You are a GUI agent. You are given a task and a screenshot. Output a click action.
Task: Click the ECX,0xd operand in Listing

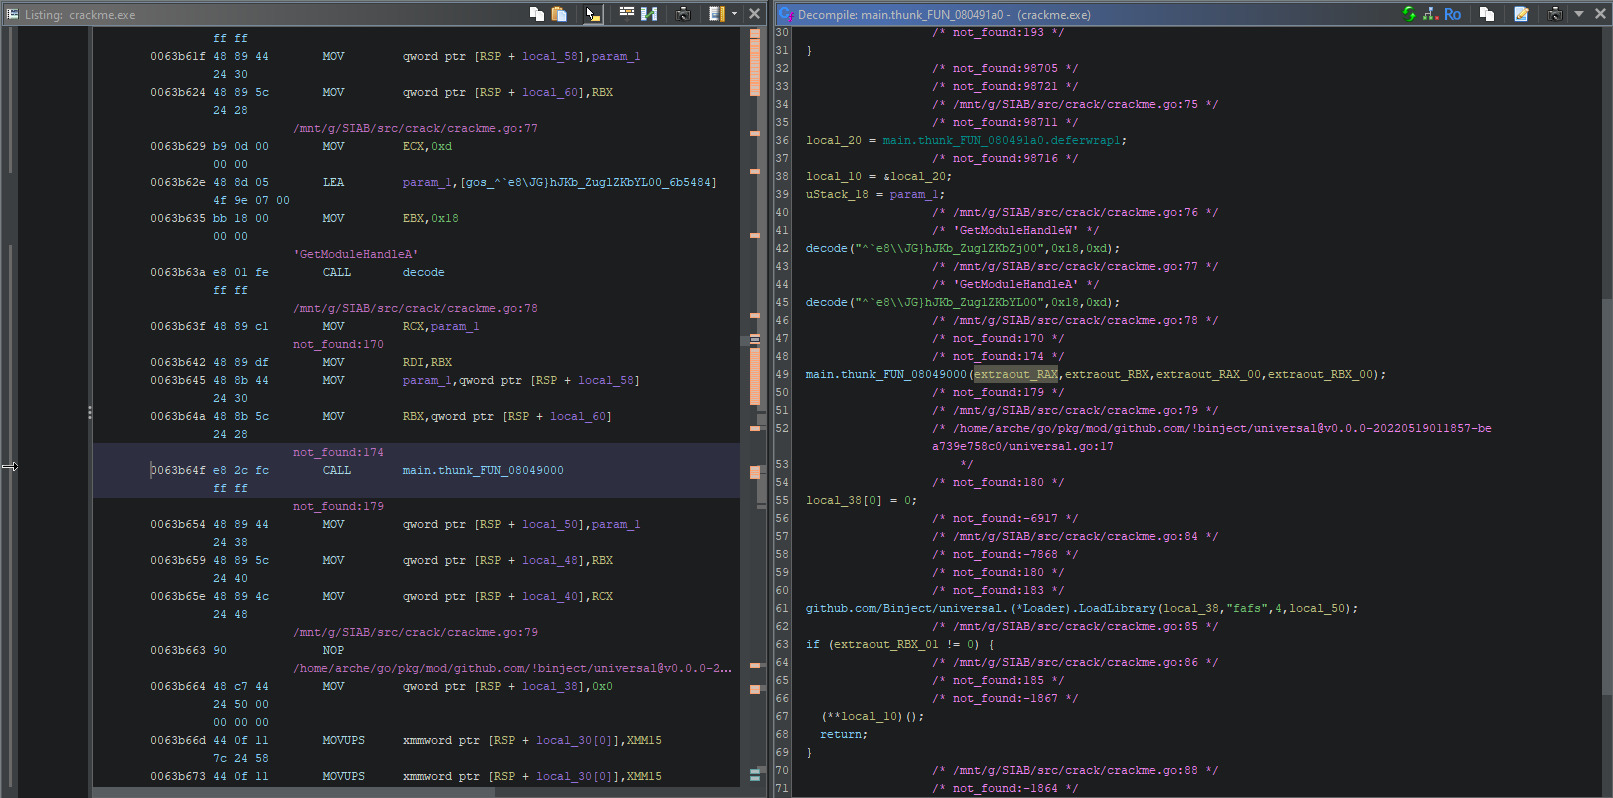(427, 146)
